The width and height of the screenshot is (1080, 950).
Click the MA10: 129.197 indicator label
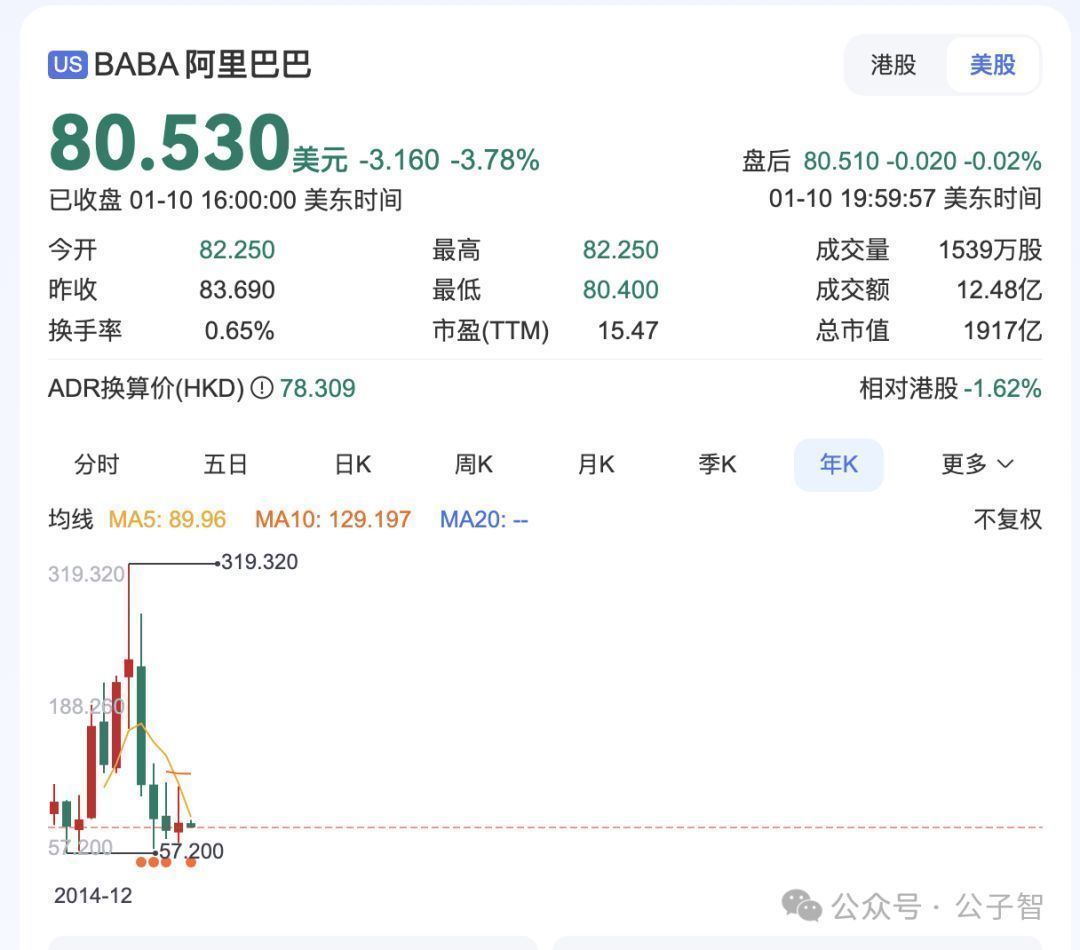click(333, 519)
